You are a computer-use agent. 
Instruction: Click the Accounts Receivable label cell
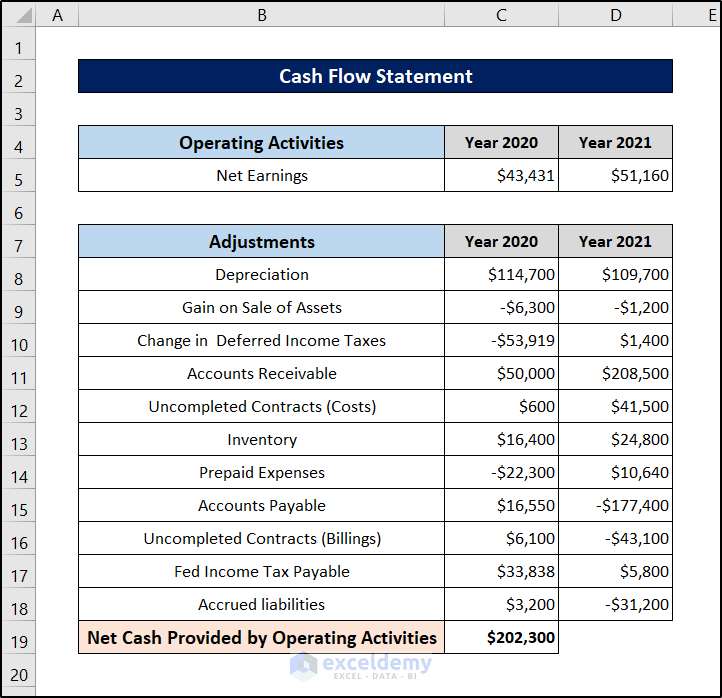click(262, 373)
